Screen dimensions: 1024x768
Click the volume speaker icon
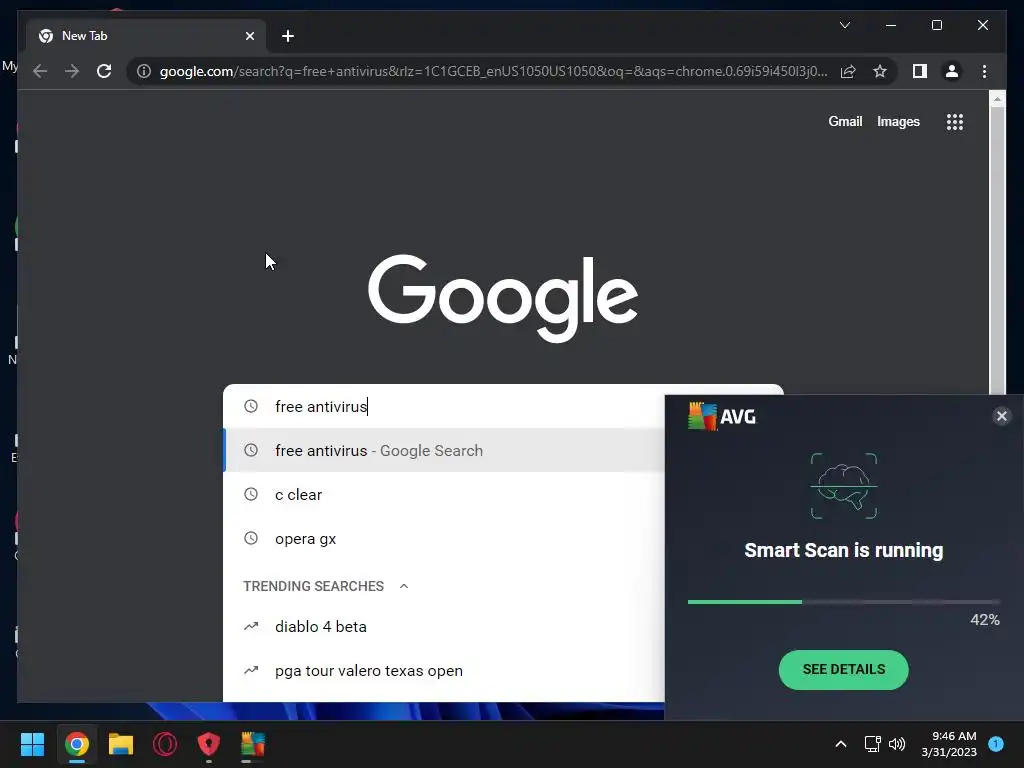coord(897,744)
